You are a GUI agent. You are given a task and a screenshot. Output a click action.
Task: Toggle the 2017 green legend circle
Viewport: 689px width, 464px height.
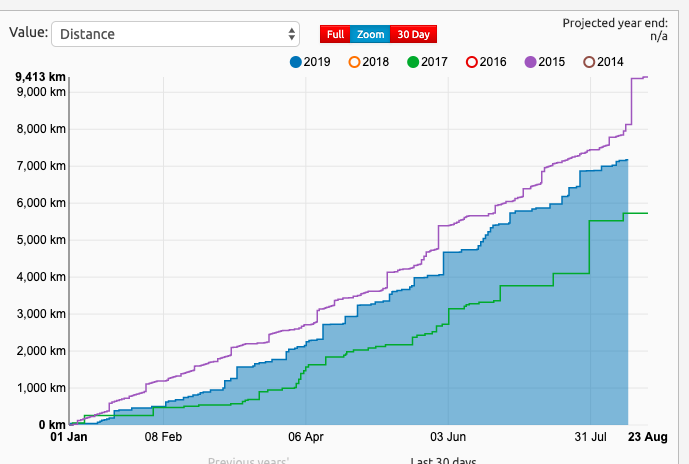pyautogui.click(x=413, y=62)
